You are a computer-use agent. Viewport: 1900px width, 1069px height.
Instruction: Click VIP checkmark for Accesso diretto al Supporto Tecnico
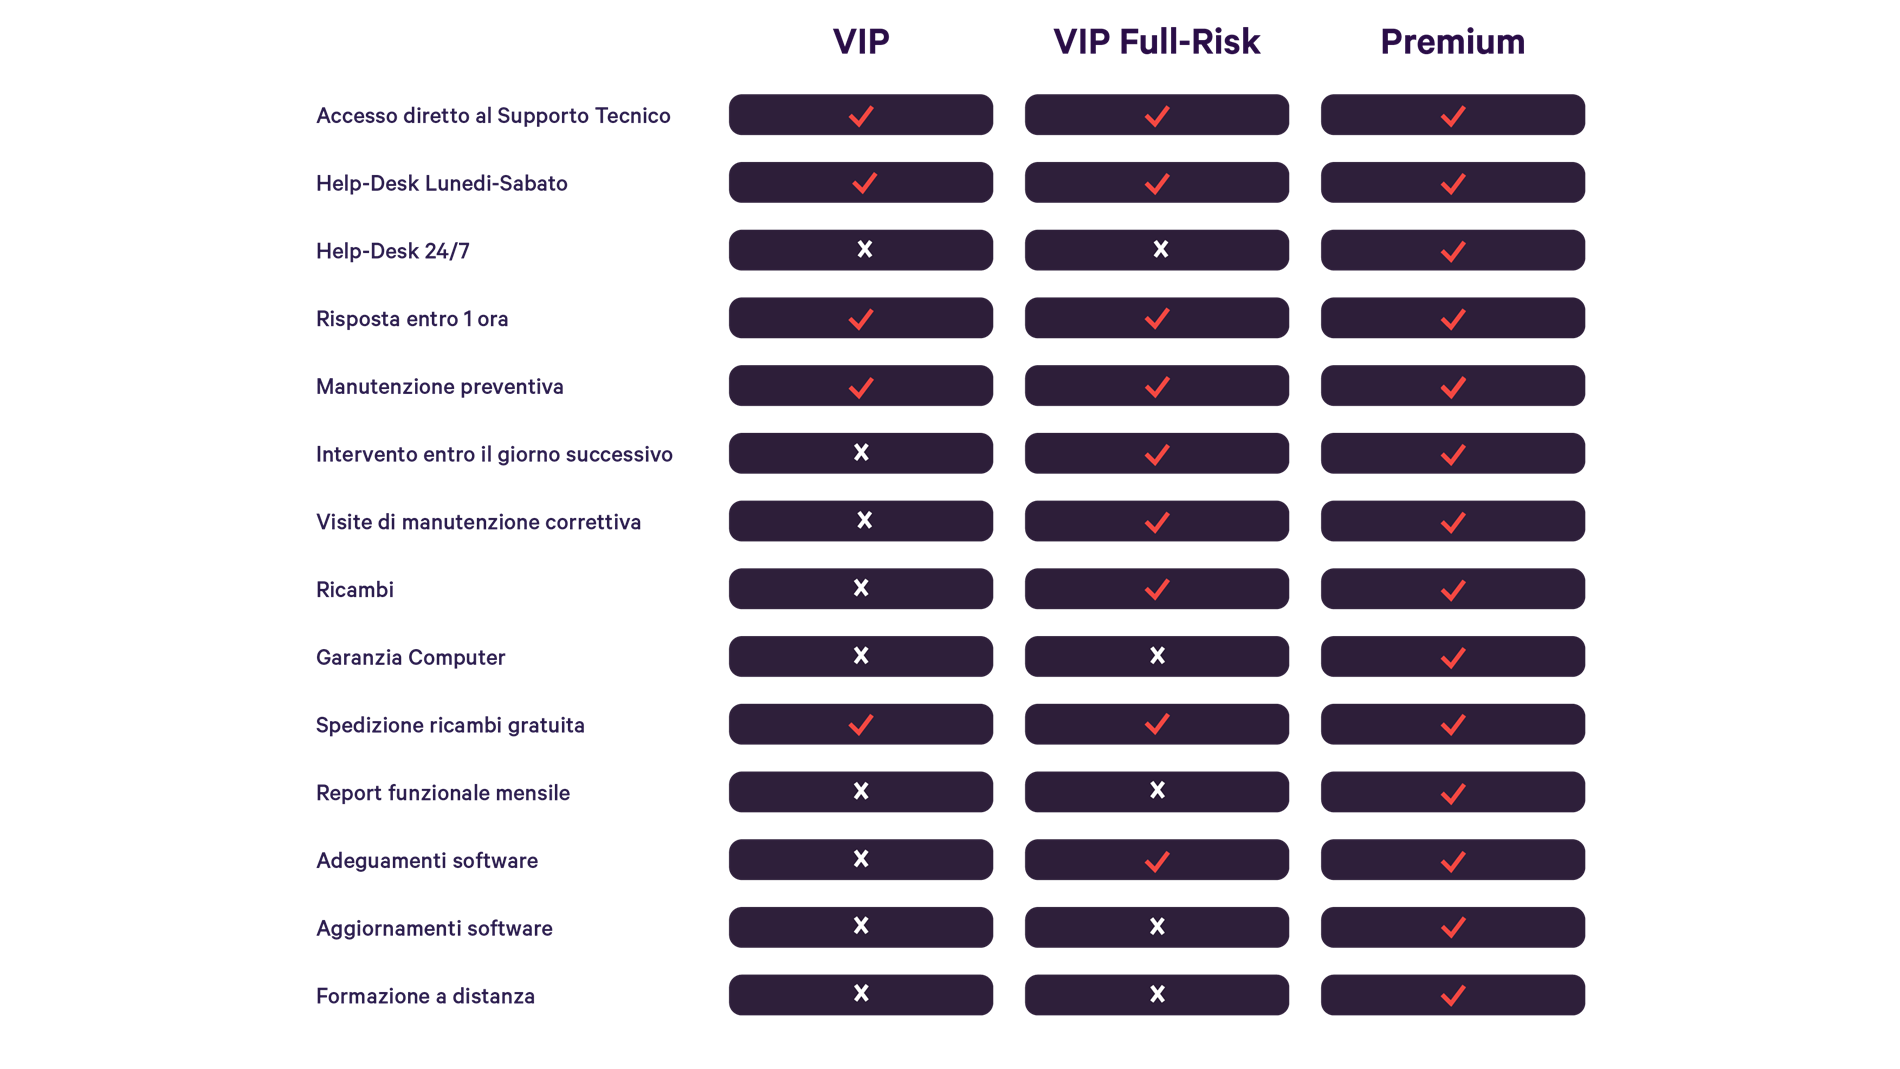[861, 116]
